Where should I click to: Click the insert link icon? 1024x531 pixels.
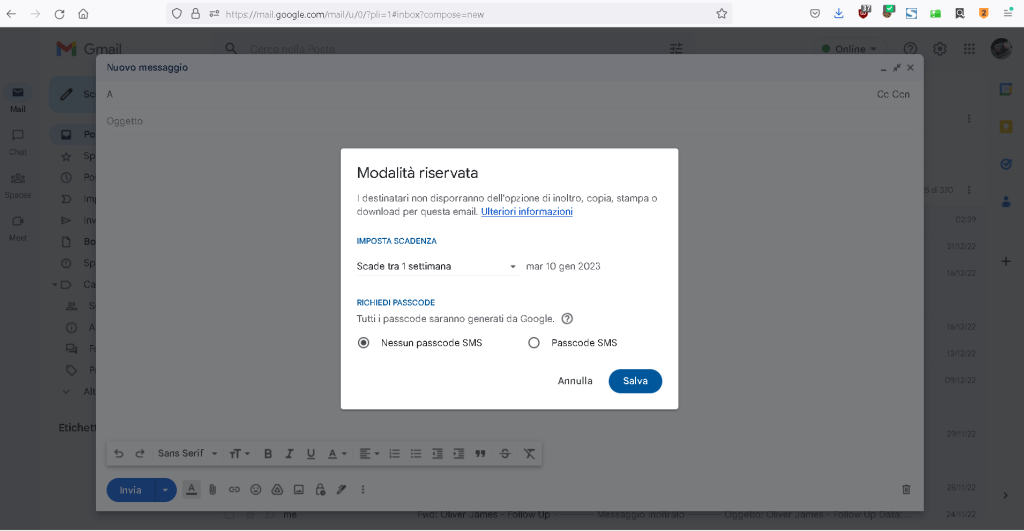[x=234, y=490]
